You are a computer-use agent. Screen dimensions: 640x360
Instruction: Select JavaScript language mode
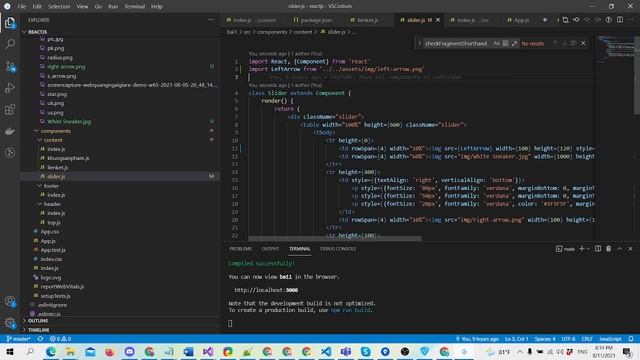[610, 339]
